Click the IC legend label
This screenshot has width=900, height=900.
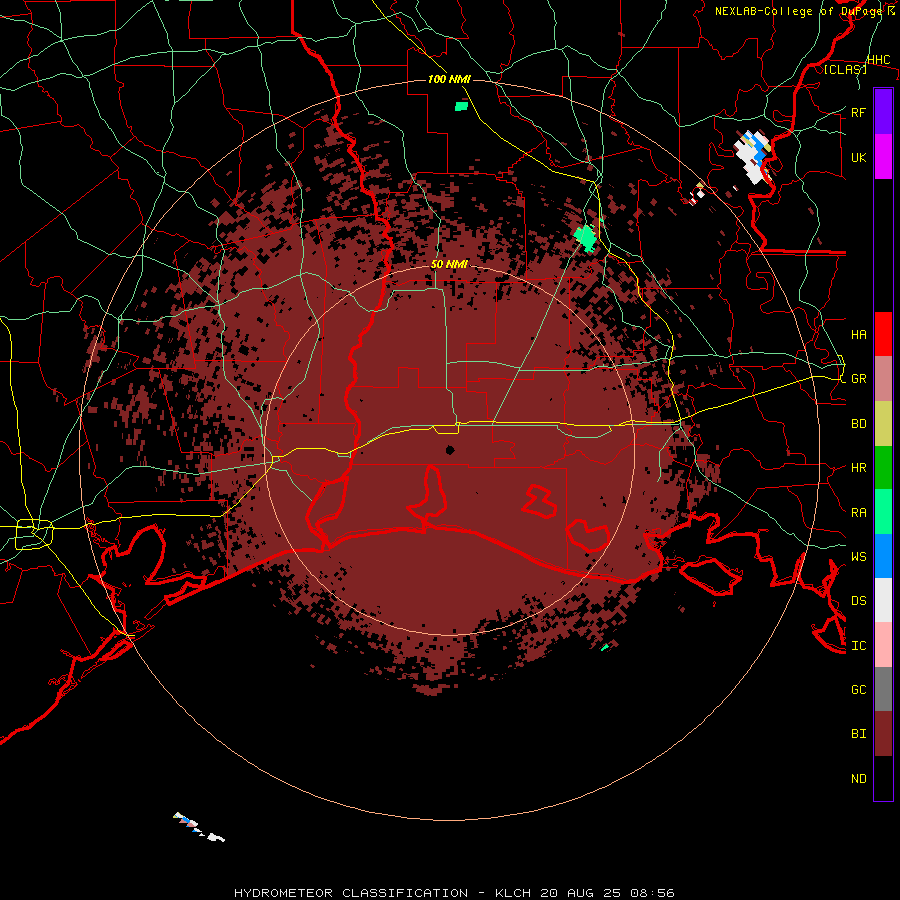(x=858, y=645)
